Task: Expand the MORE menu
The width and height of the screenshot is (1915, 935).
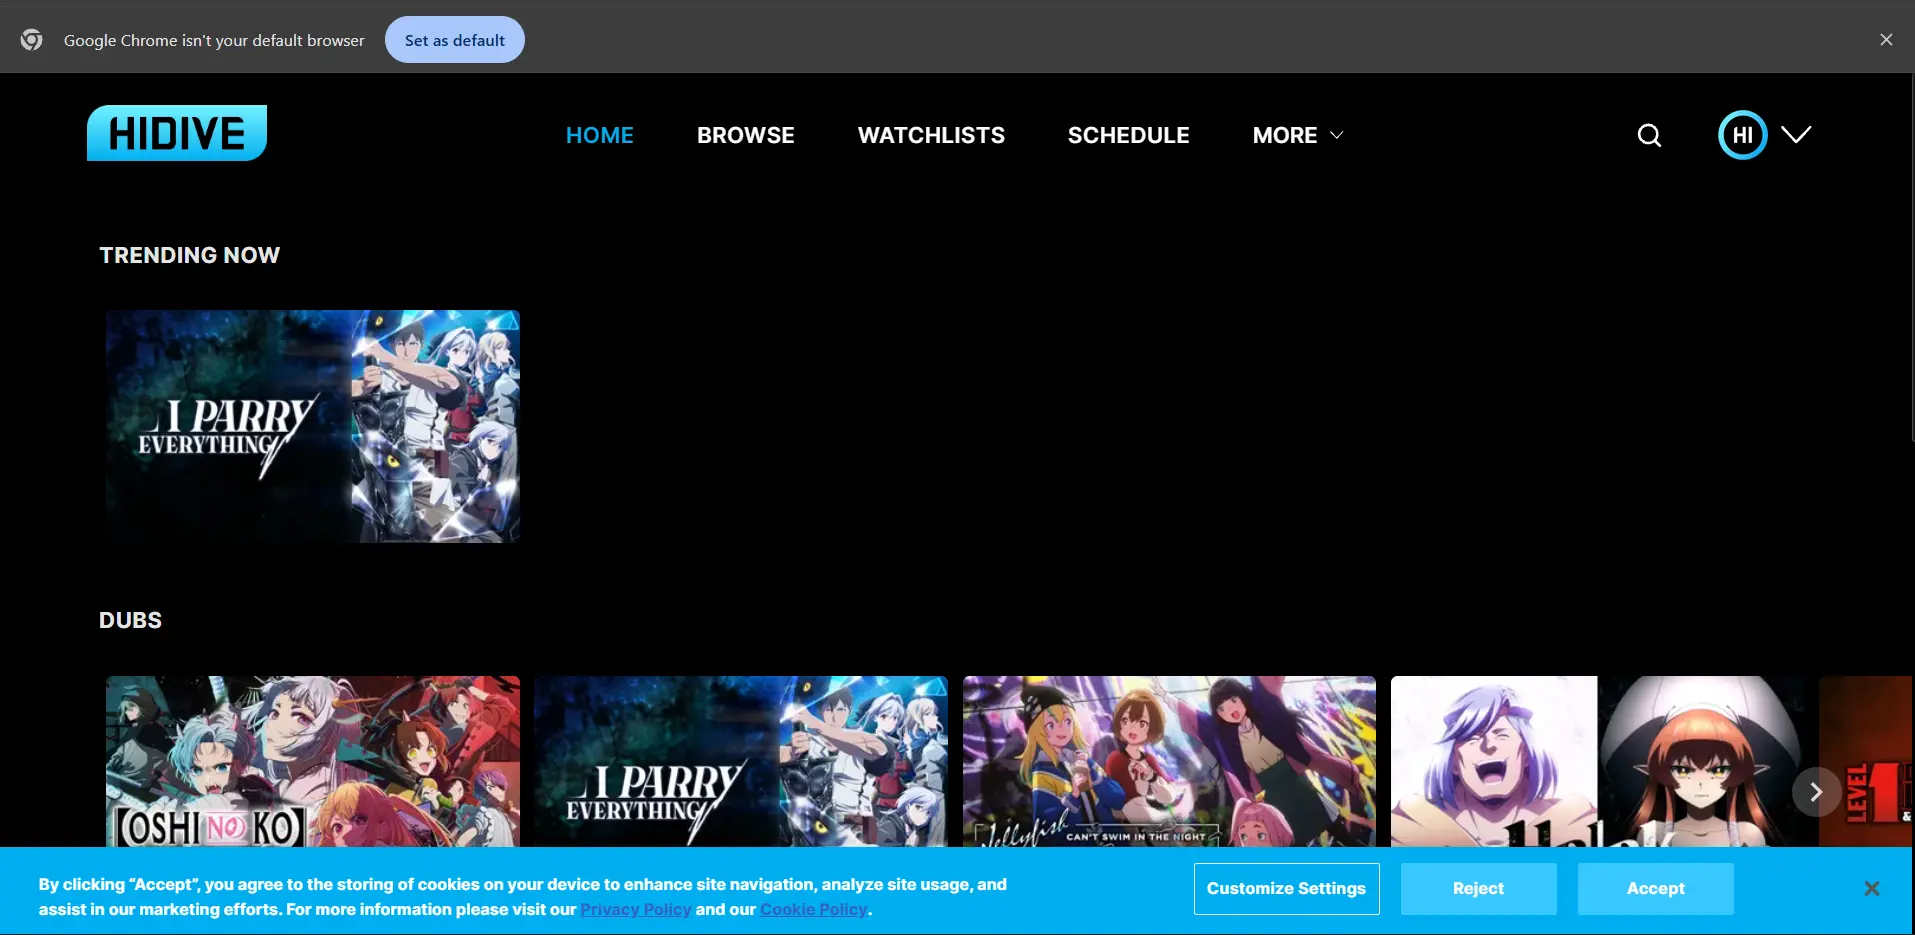Action: tap(1297, 135)
